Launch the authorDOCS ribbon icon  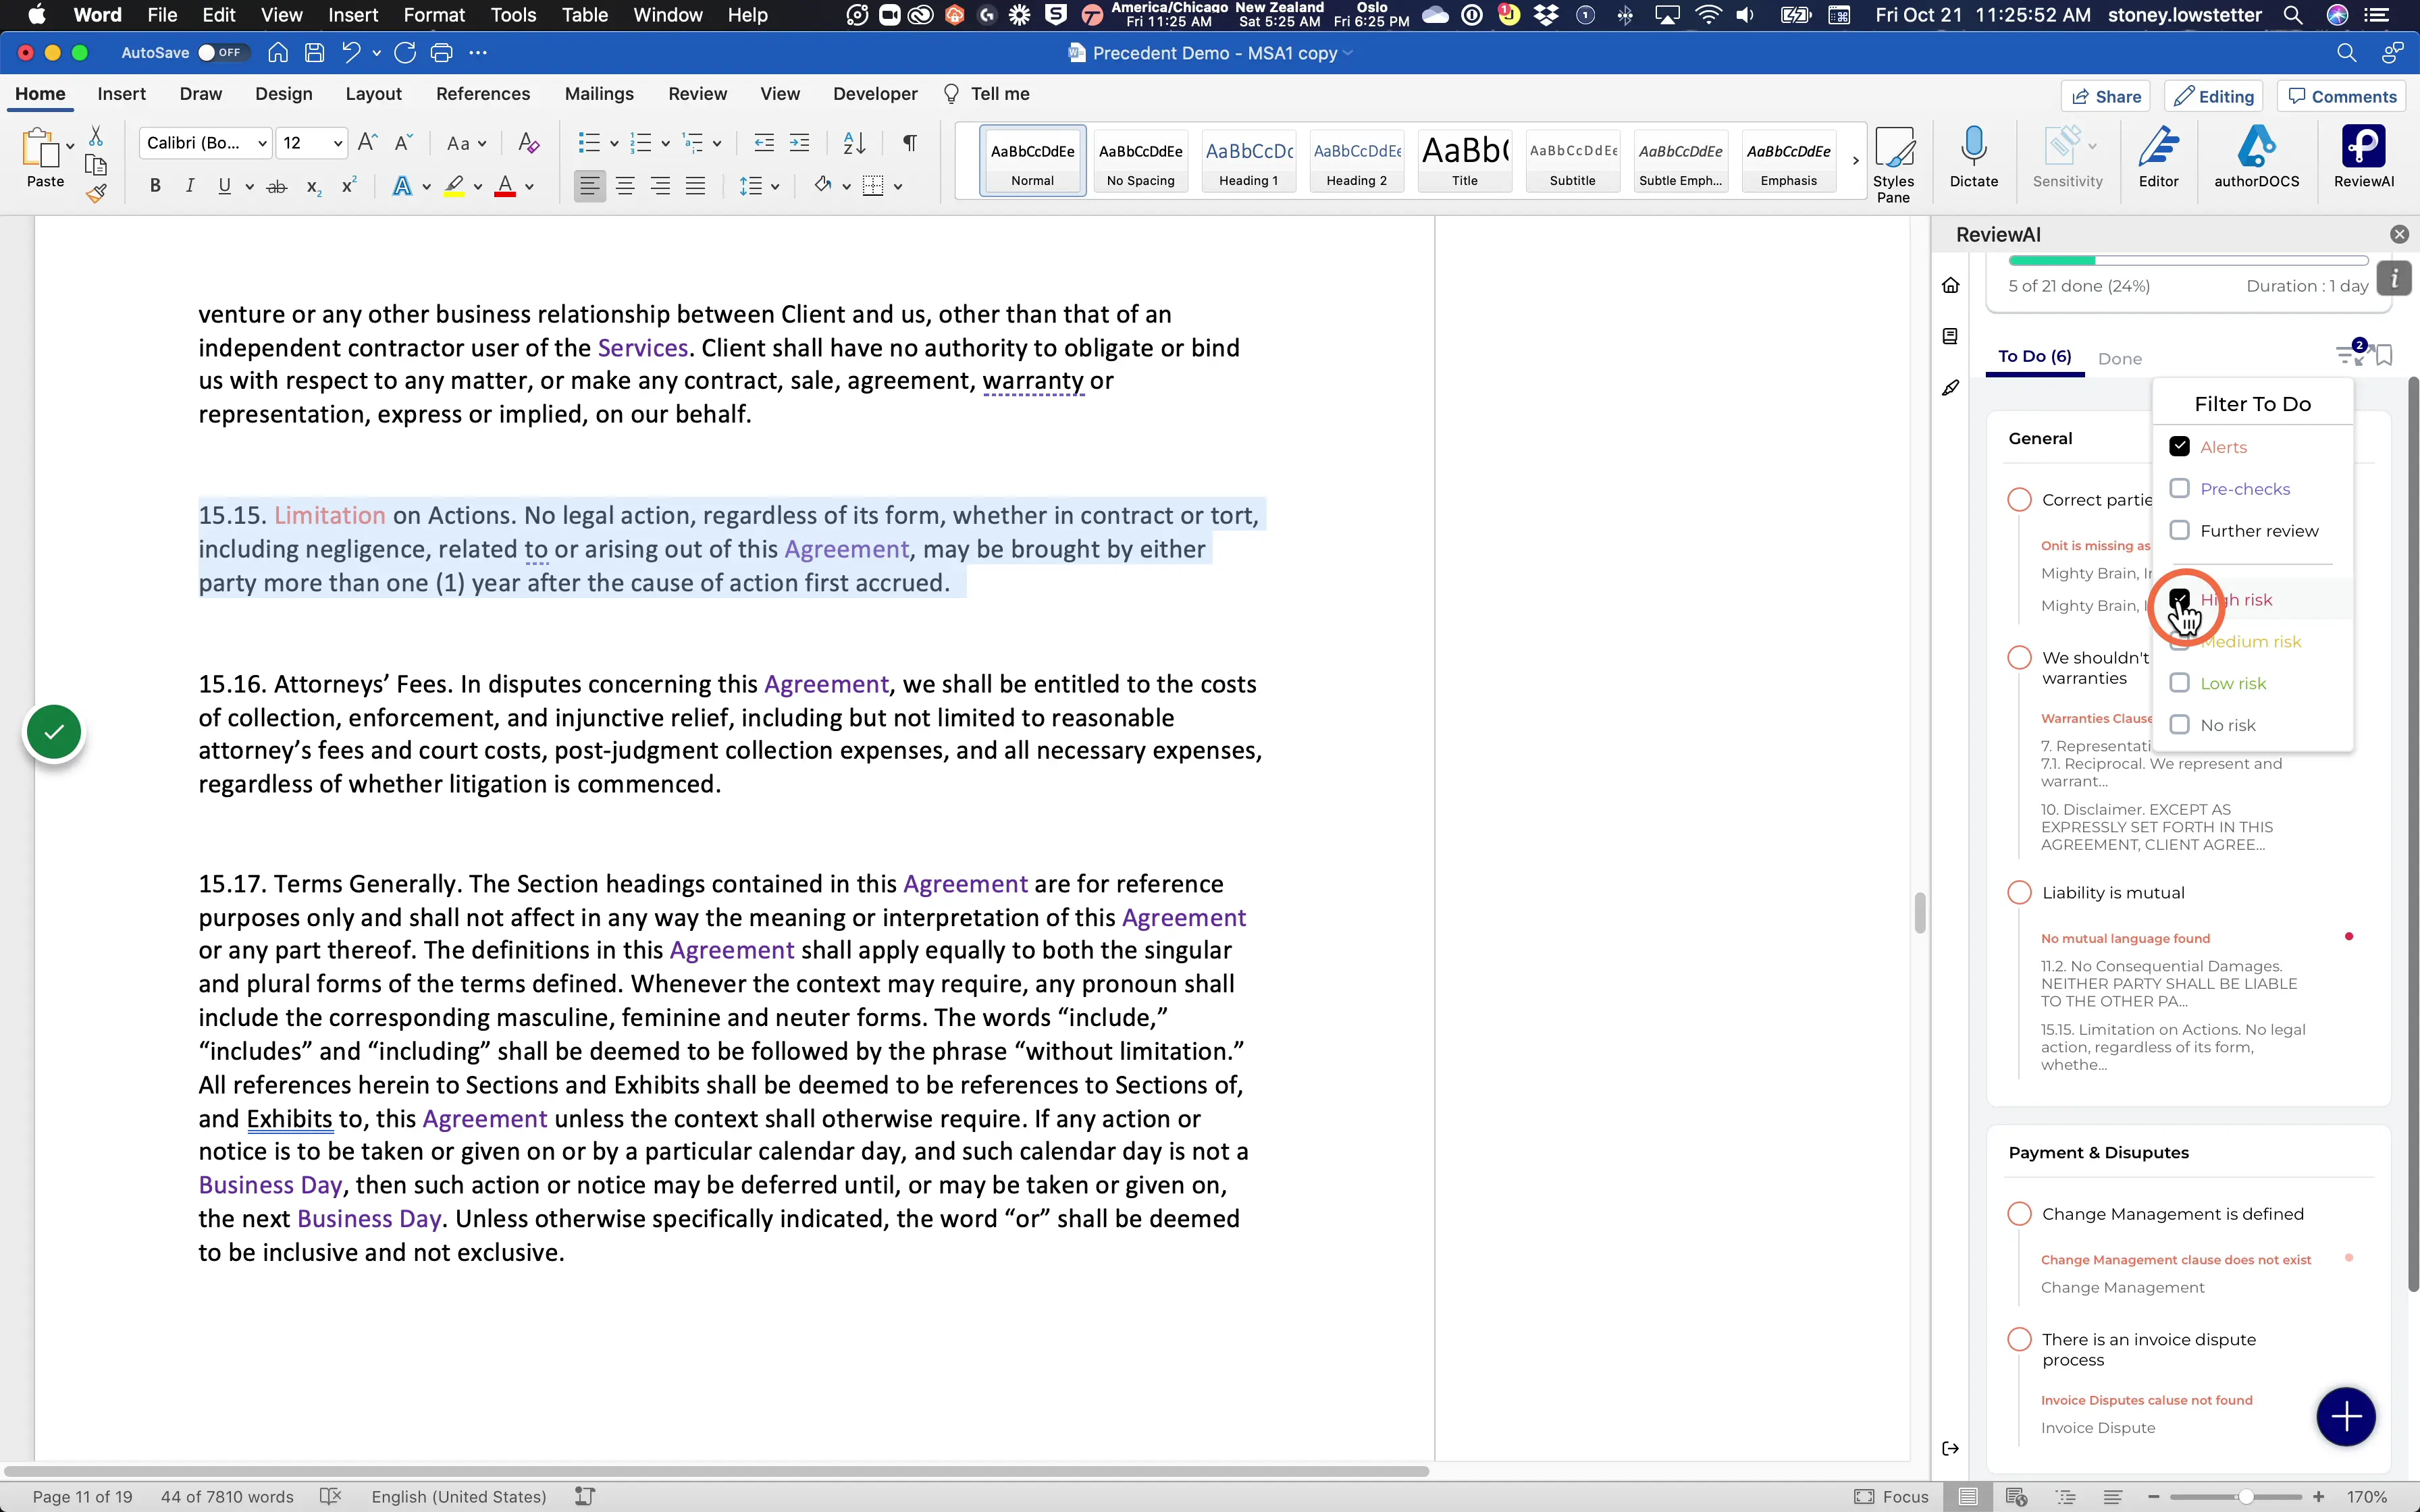pyautogui.click(x=2256, y=157)
